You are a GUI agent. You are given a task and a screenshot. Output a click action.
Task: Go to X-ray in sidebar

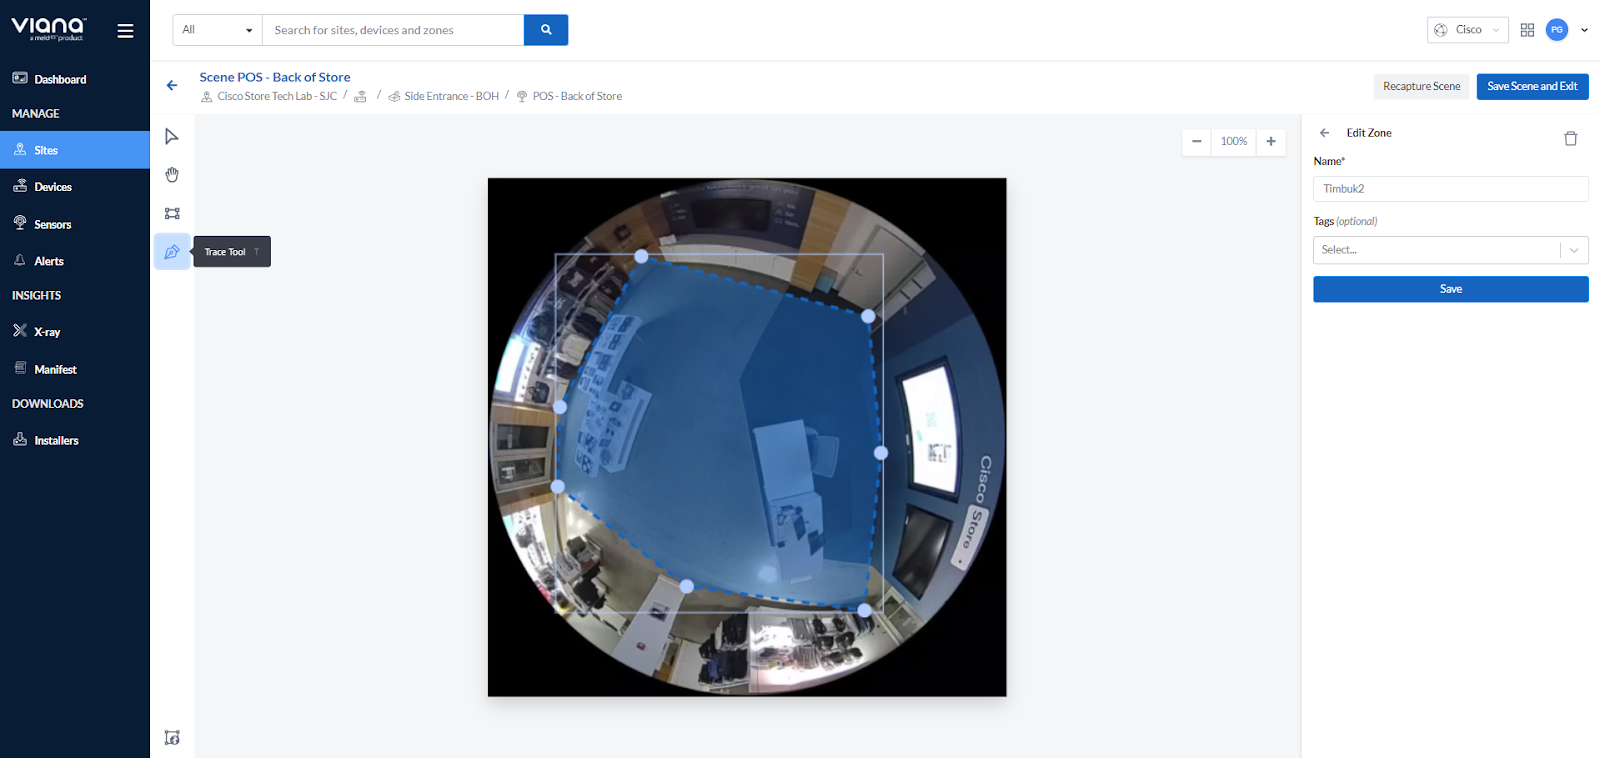(x=47, y=332)
